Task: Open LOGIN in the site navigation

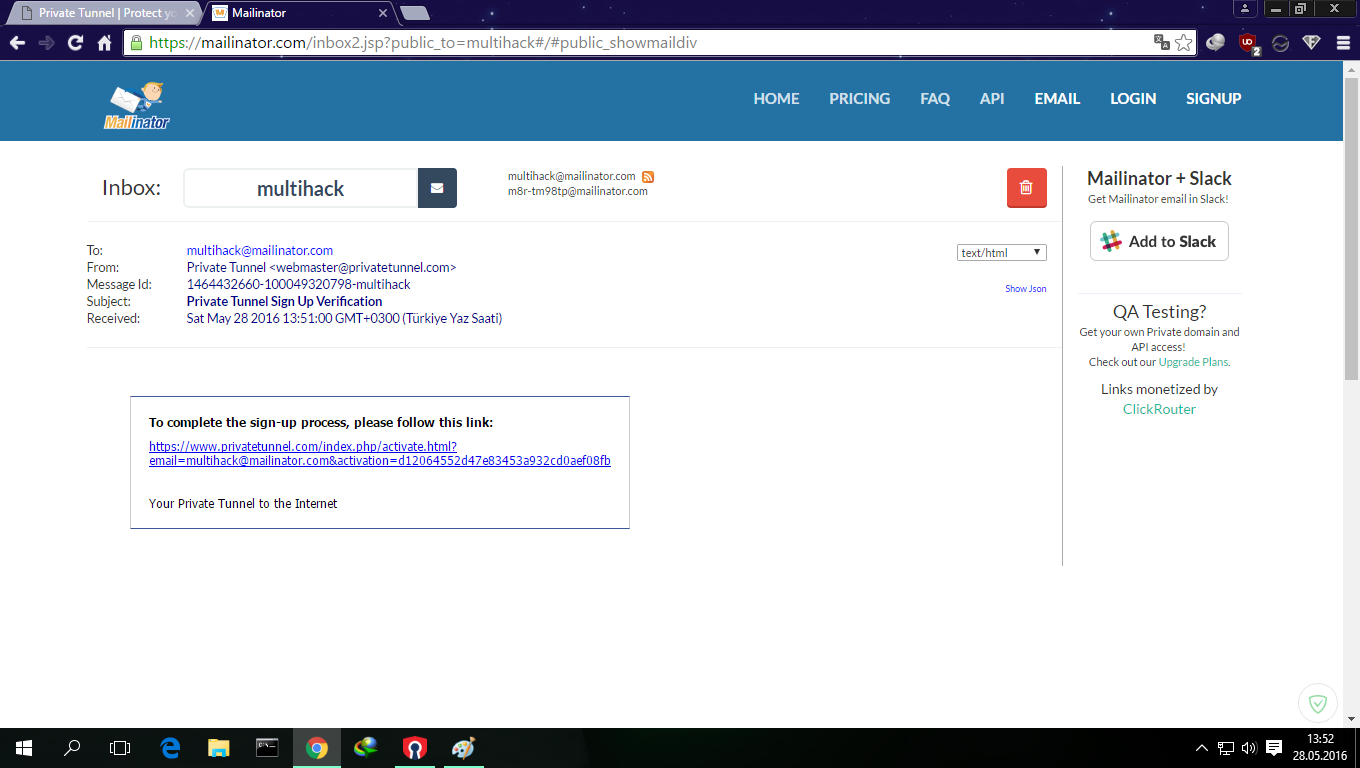Action: coord(1133,99)
